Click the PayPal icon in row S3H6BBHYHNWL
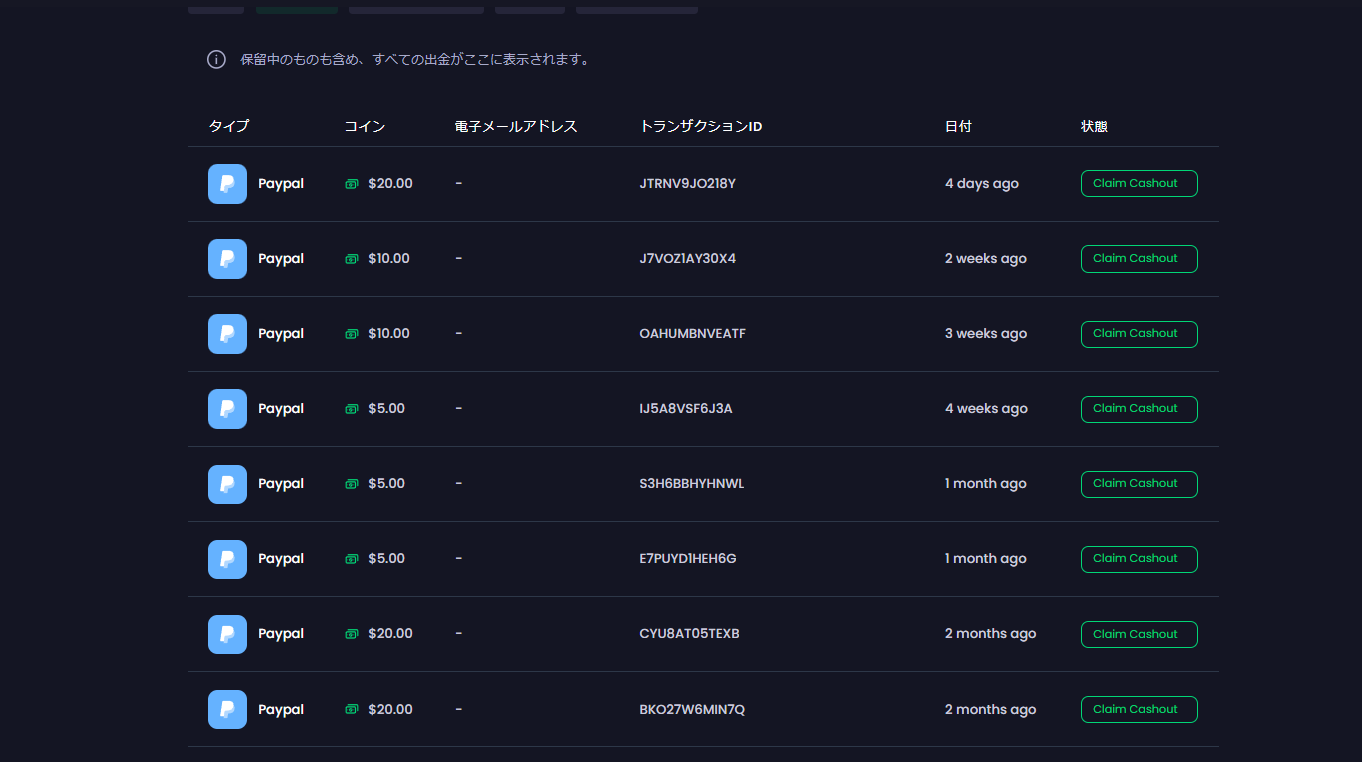 227,484
